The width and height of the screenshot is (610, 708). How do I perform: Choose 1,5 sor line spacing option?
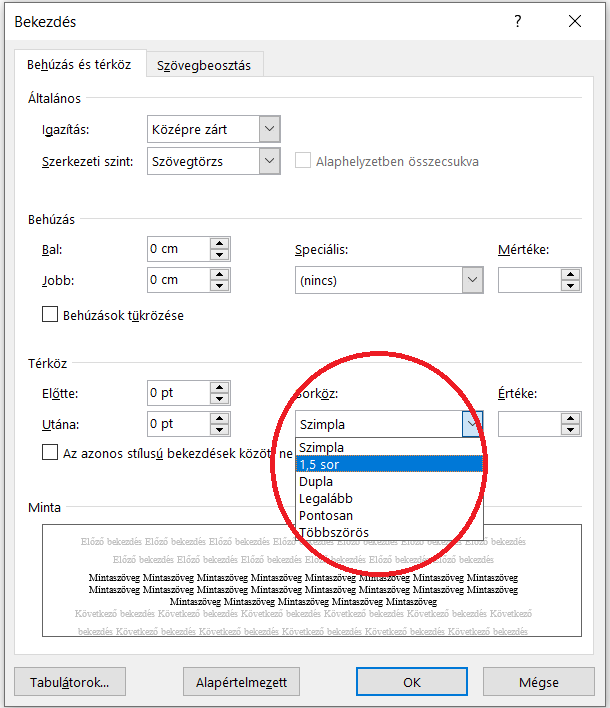pos(389,464)
